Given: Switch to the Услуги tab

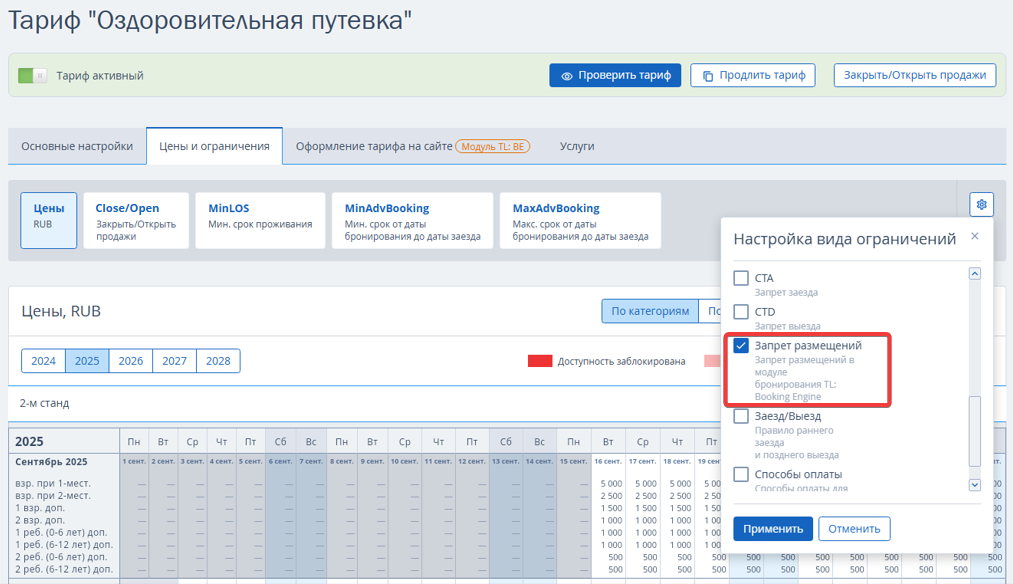Looking at the screenshot, I should point(577,146).
